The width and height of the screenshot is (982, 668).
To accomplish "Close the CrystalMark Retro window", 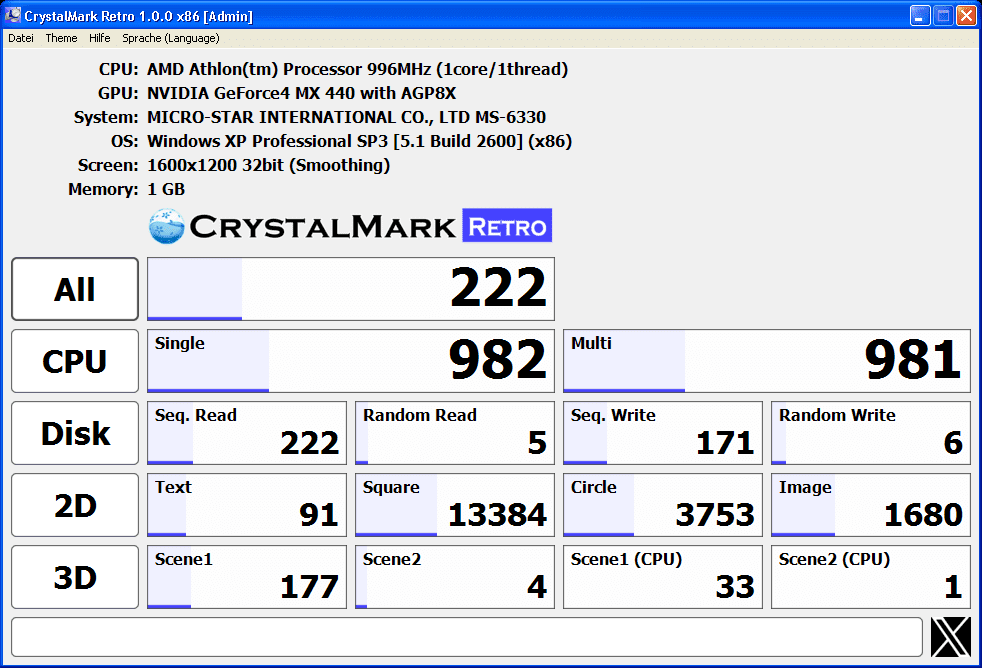I will click(x=966, y=16).
